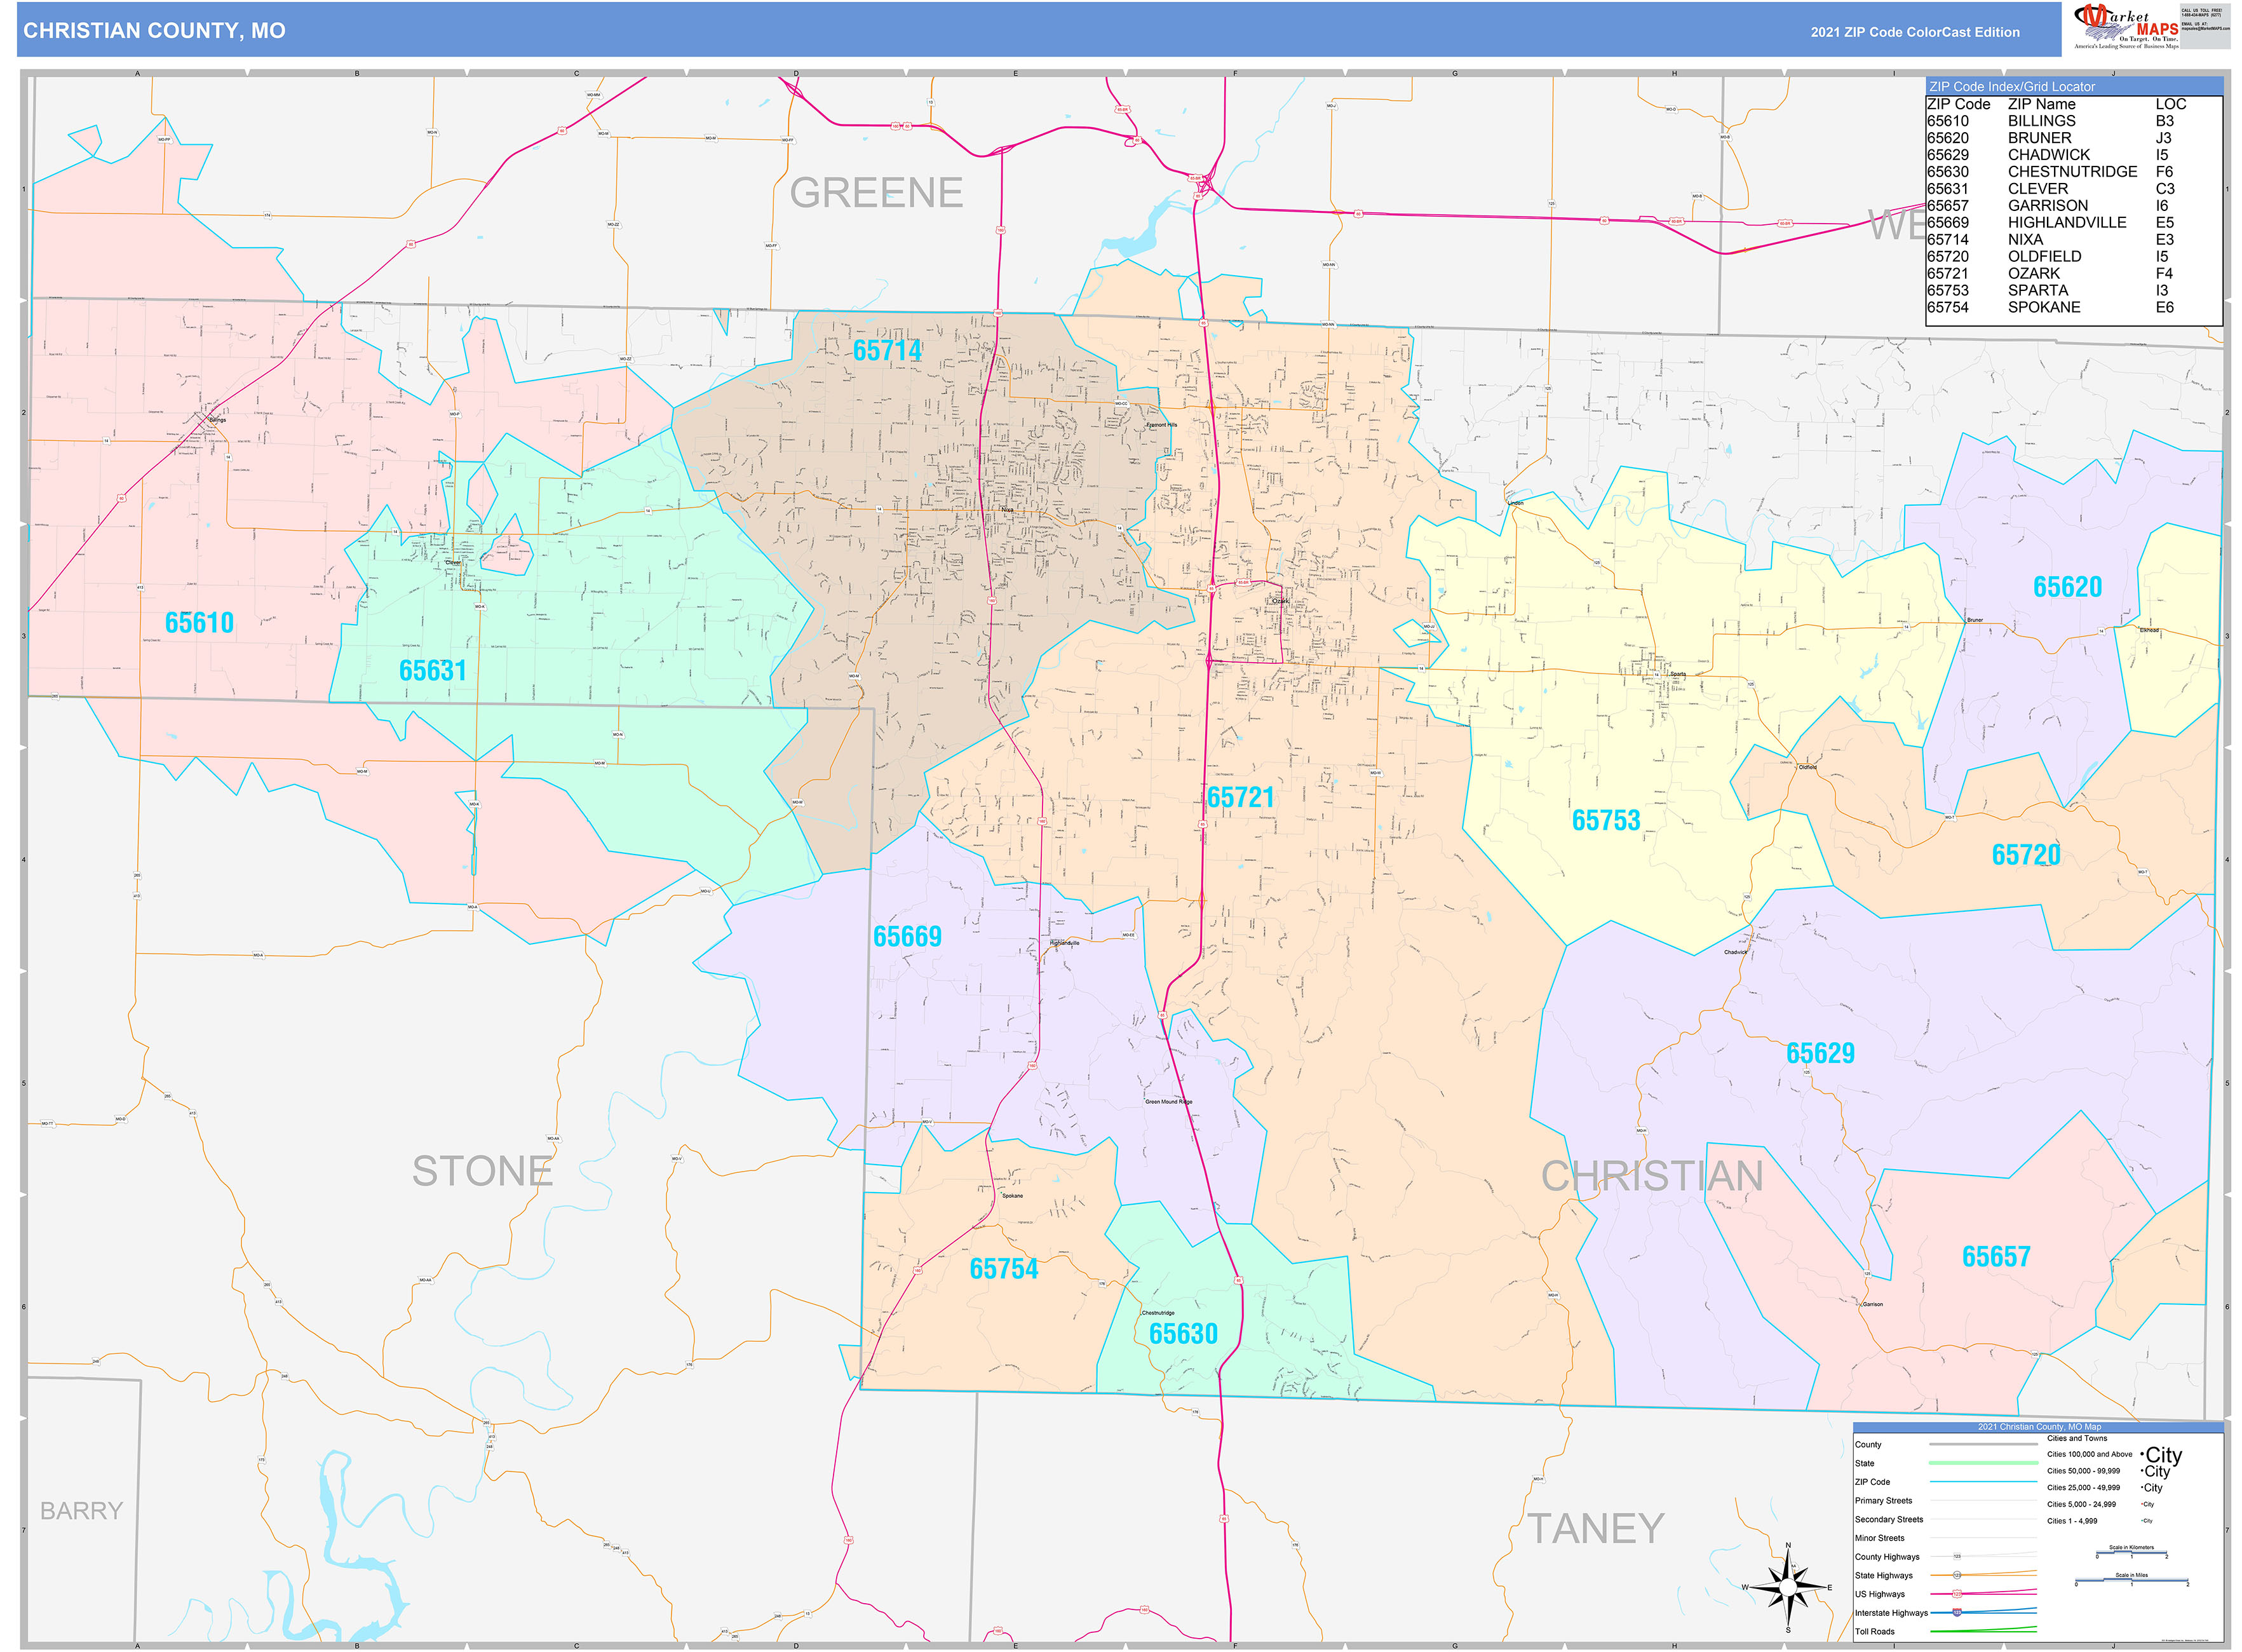Viewport: 2242px width, 1652px height.
Task: Click the 65629 label on the map
Action: click(1820, 1053)
